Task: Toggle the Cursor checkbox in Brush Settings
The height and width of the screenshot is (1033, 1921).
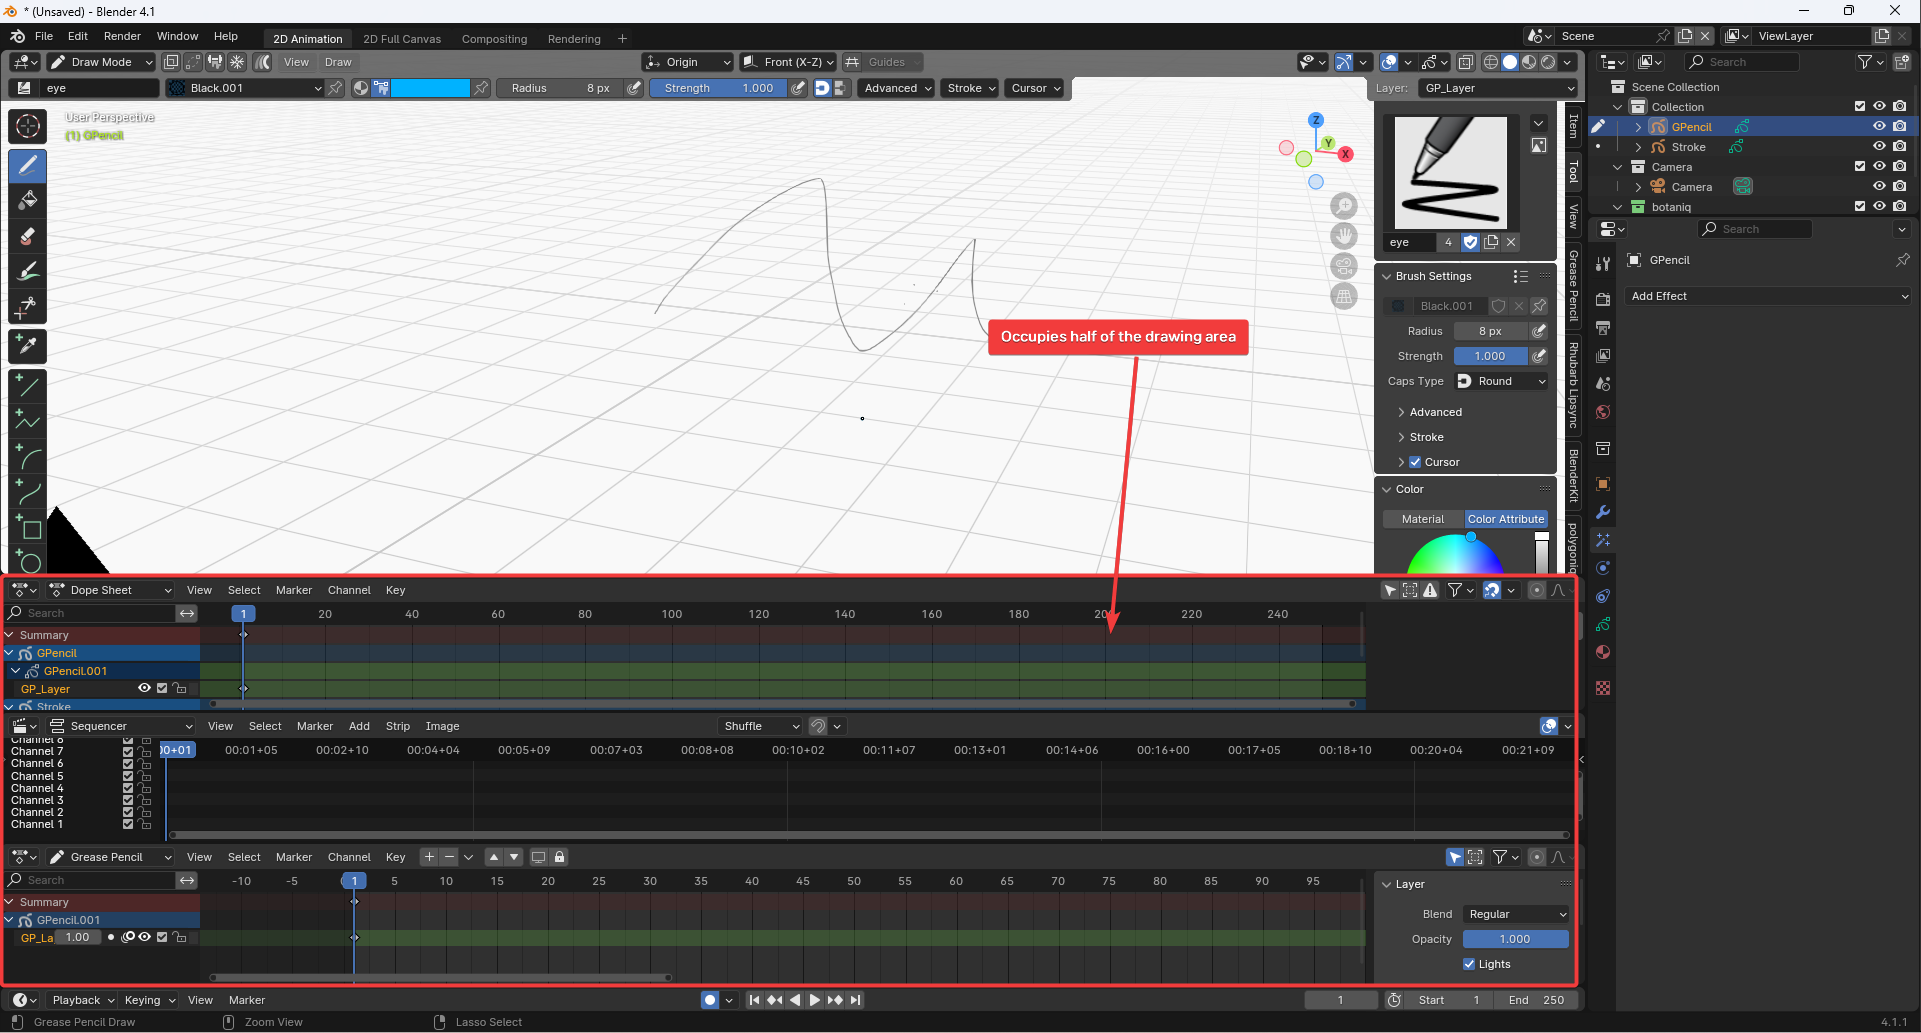Action: pyautogui.click(x=1415, y=462)
